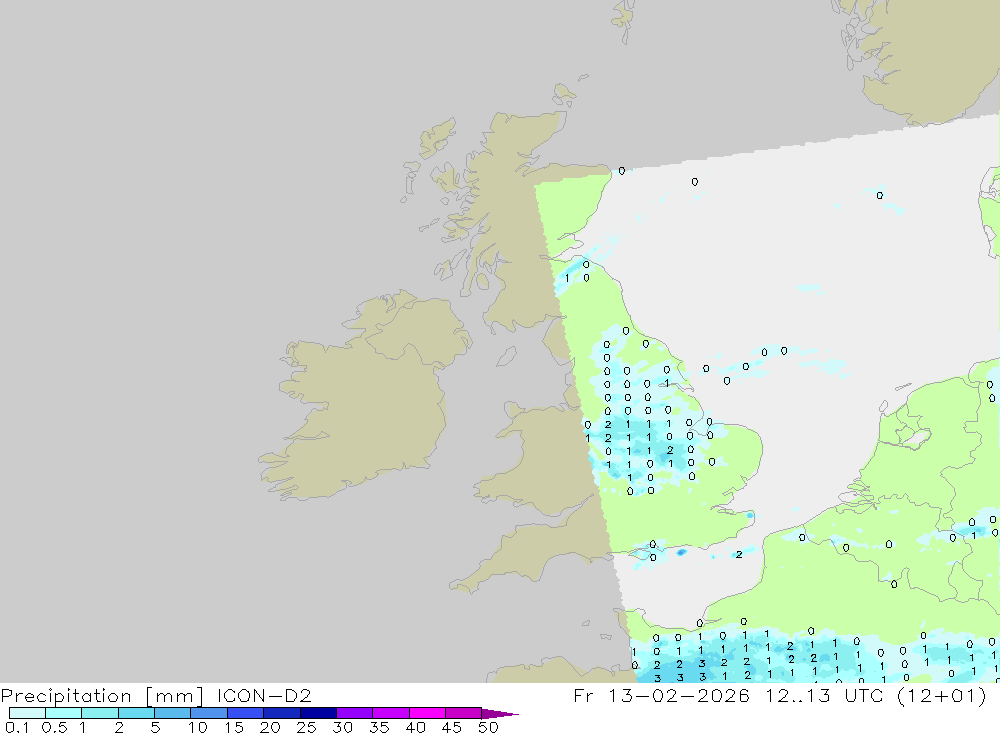1000x733 pixels.
Task: Click the legend label '50'
Action: (x=488, y=727)
